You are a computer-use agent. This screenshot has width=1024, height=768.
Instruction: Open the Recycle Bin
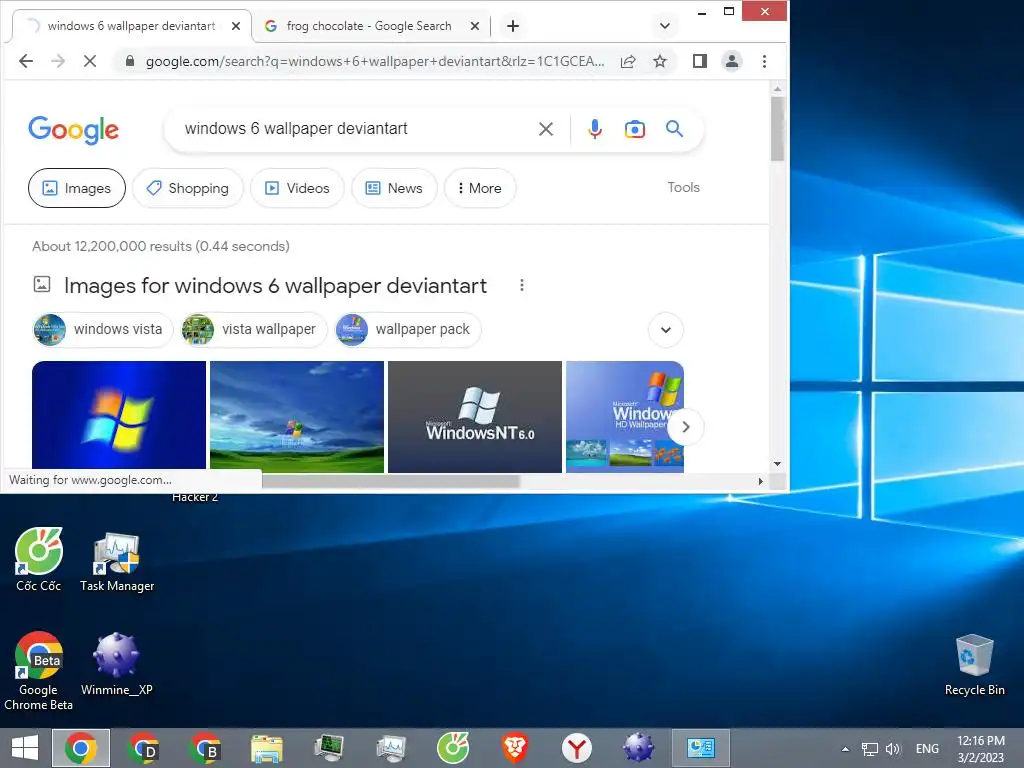click(974, 665)
